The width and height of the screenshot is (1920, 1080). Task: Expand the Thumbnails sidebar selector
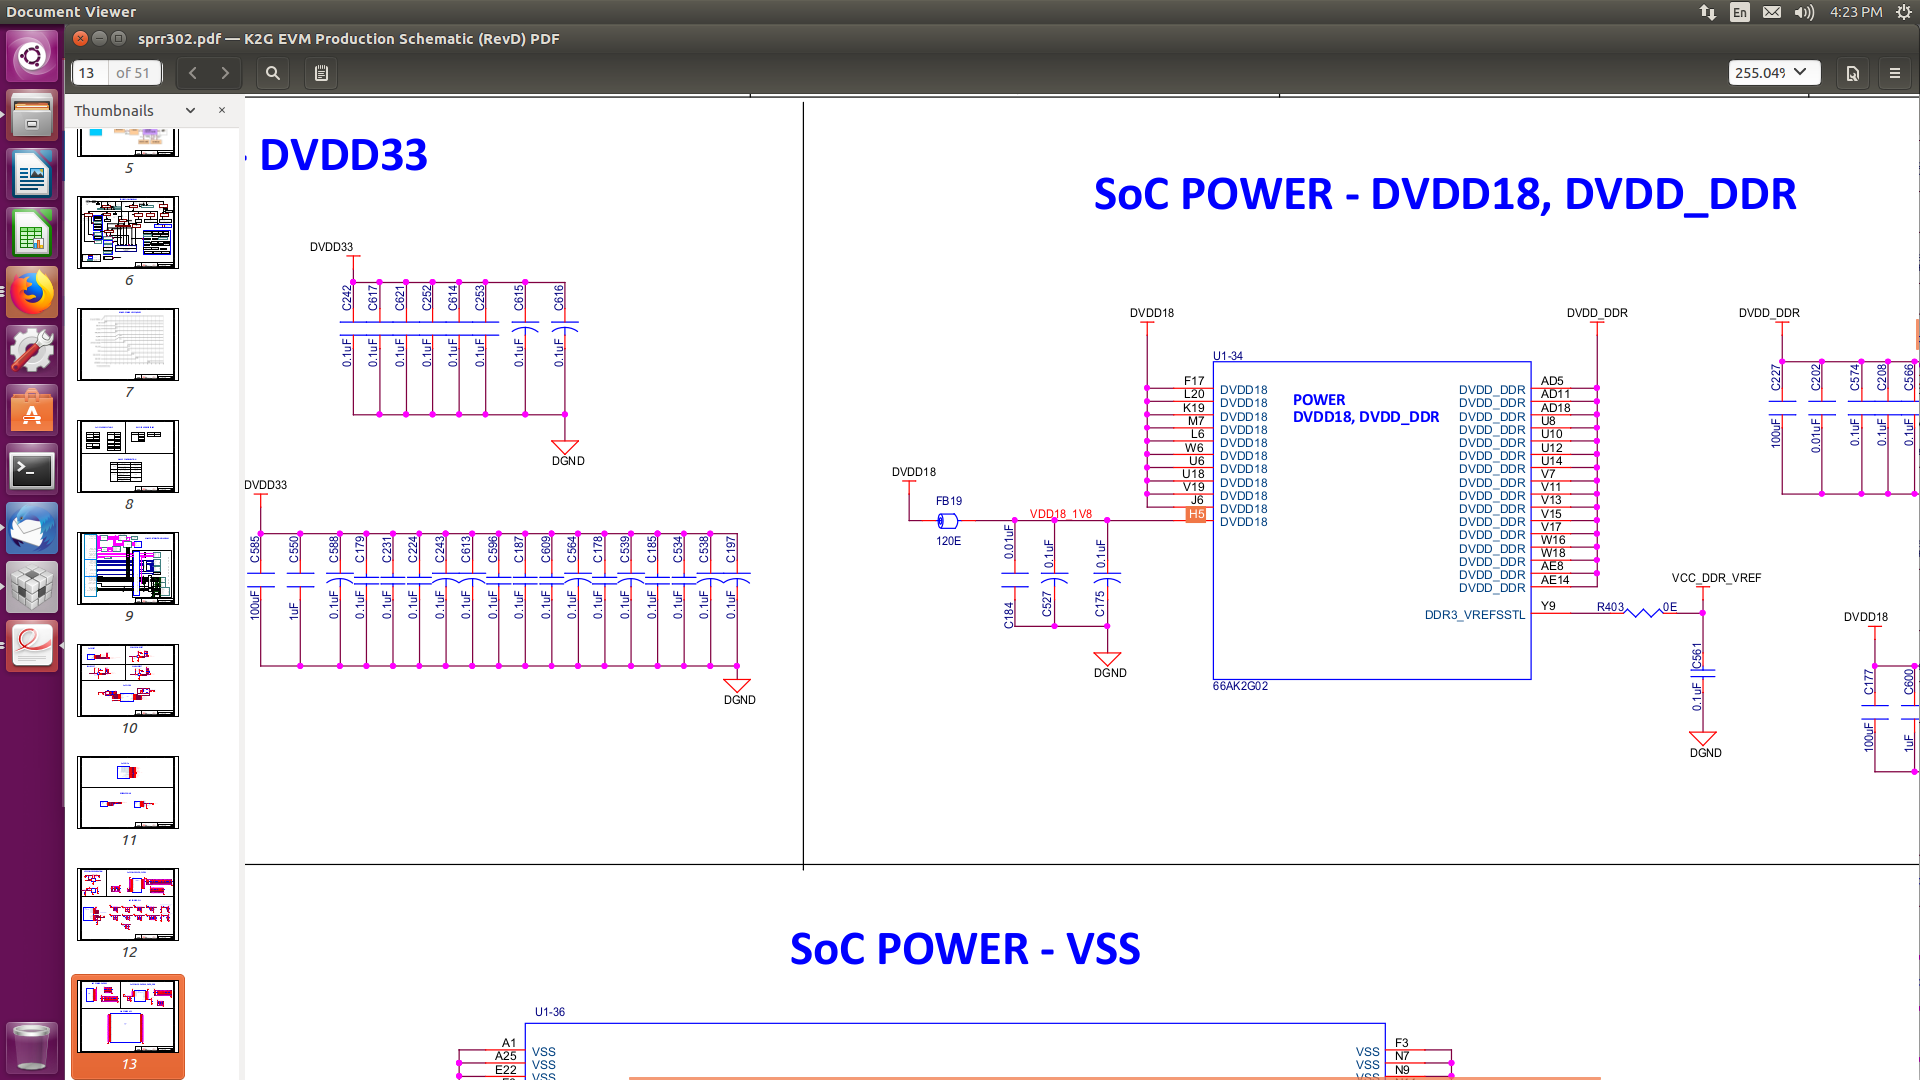coord(190,110)
